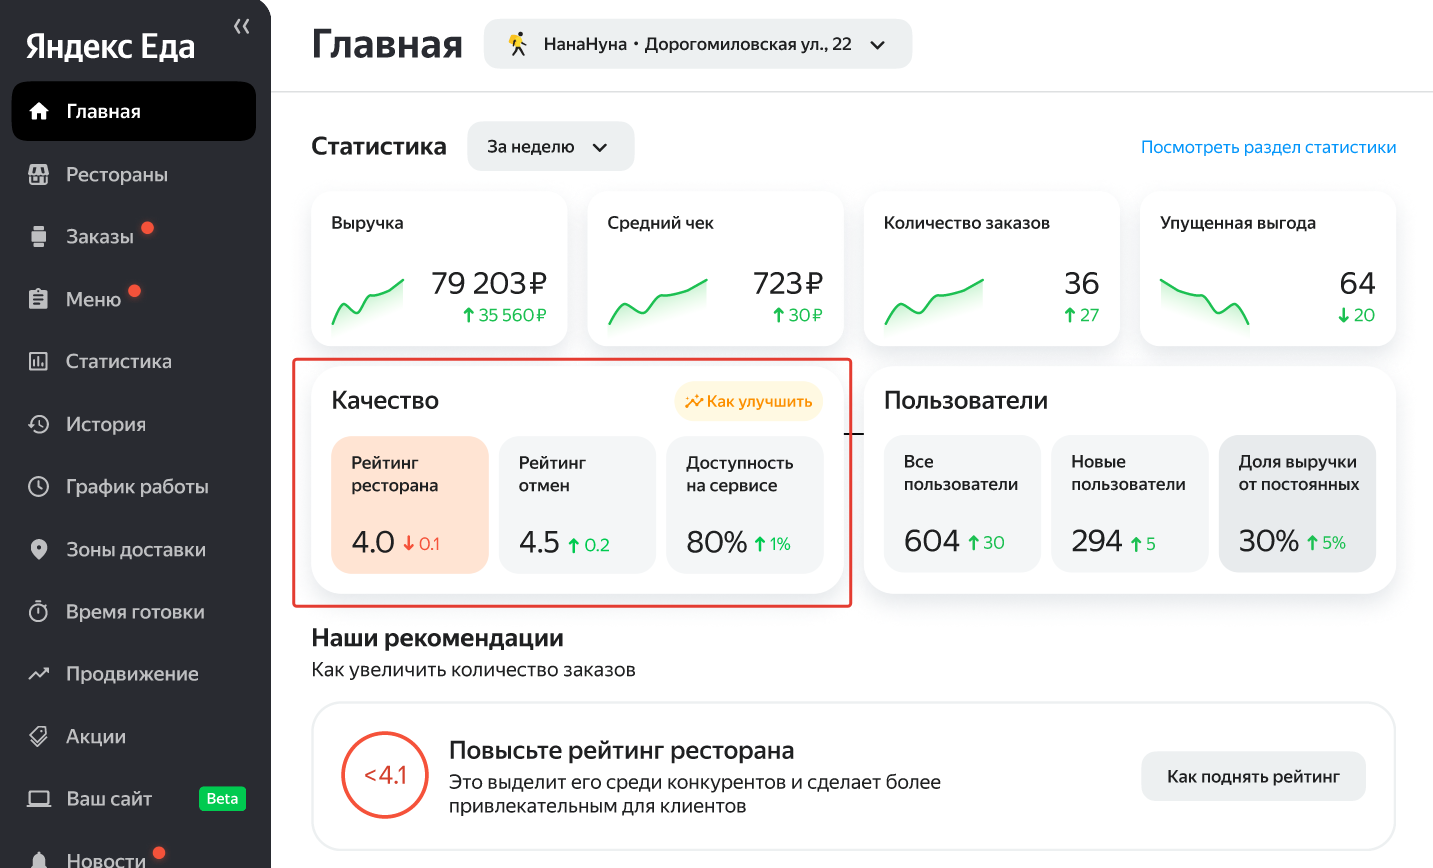
Task: Click chevron in За неделю selector
Action: pyautogui.click(x=600, y=147)
